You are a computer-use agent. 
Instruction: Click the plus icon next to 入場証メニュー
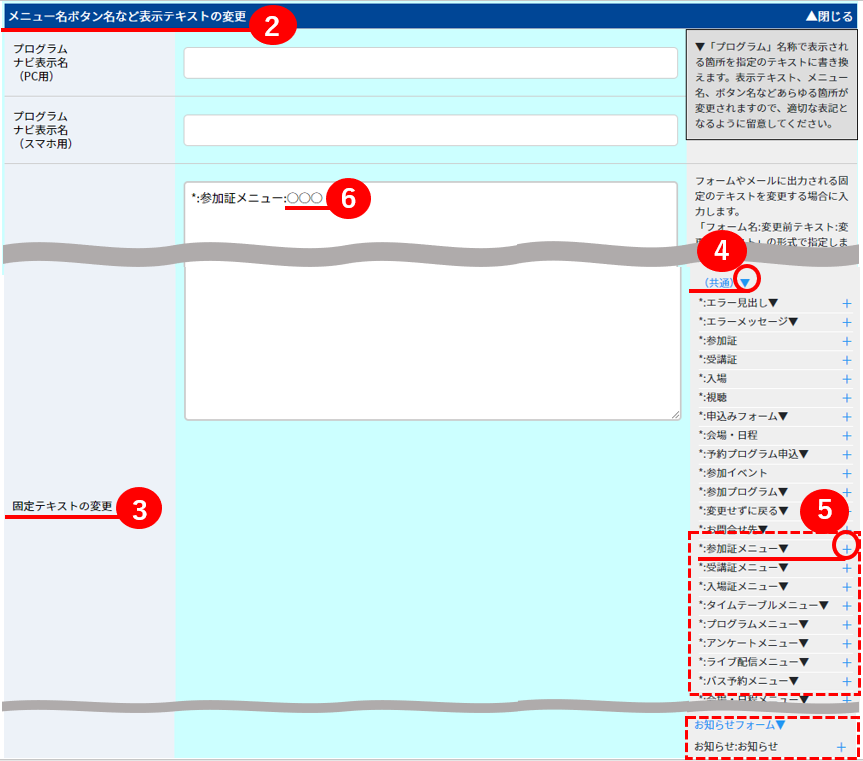coord(846,587)
